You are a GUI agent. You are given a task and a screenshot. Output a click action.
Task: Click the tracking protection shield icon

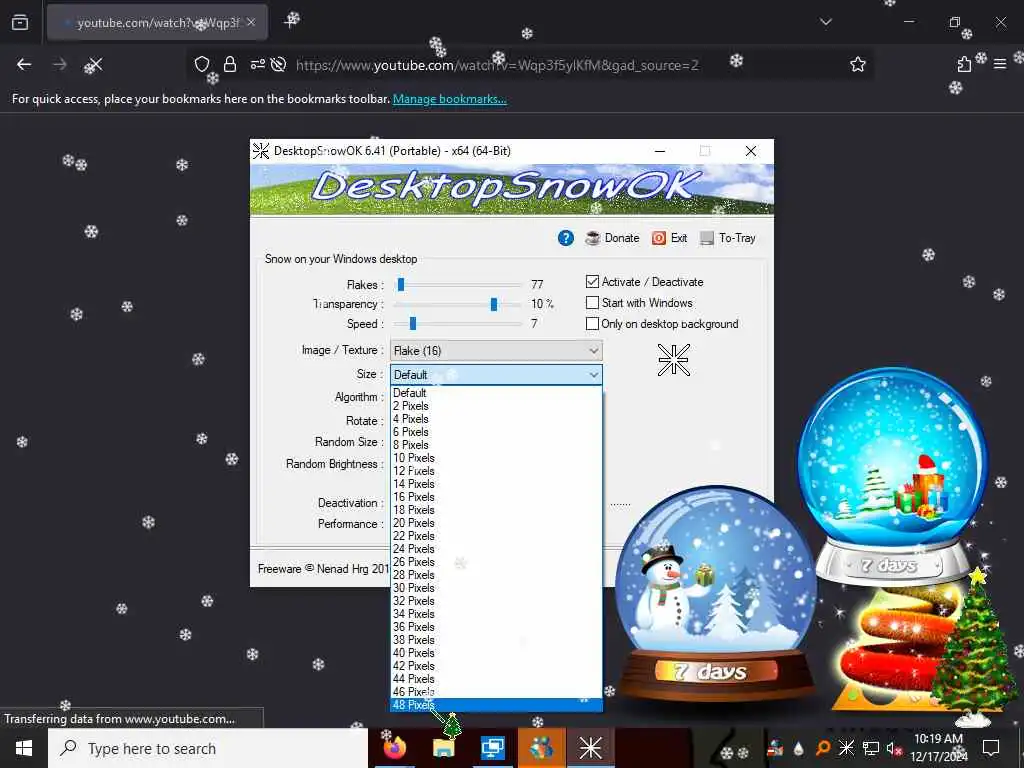(x=202, y=64)
